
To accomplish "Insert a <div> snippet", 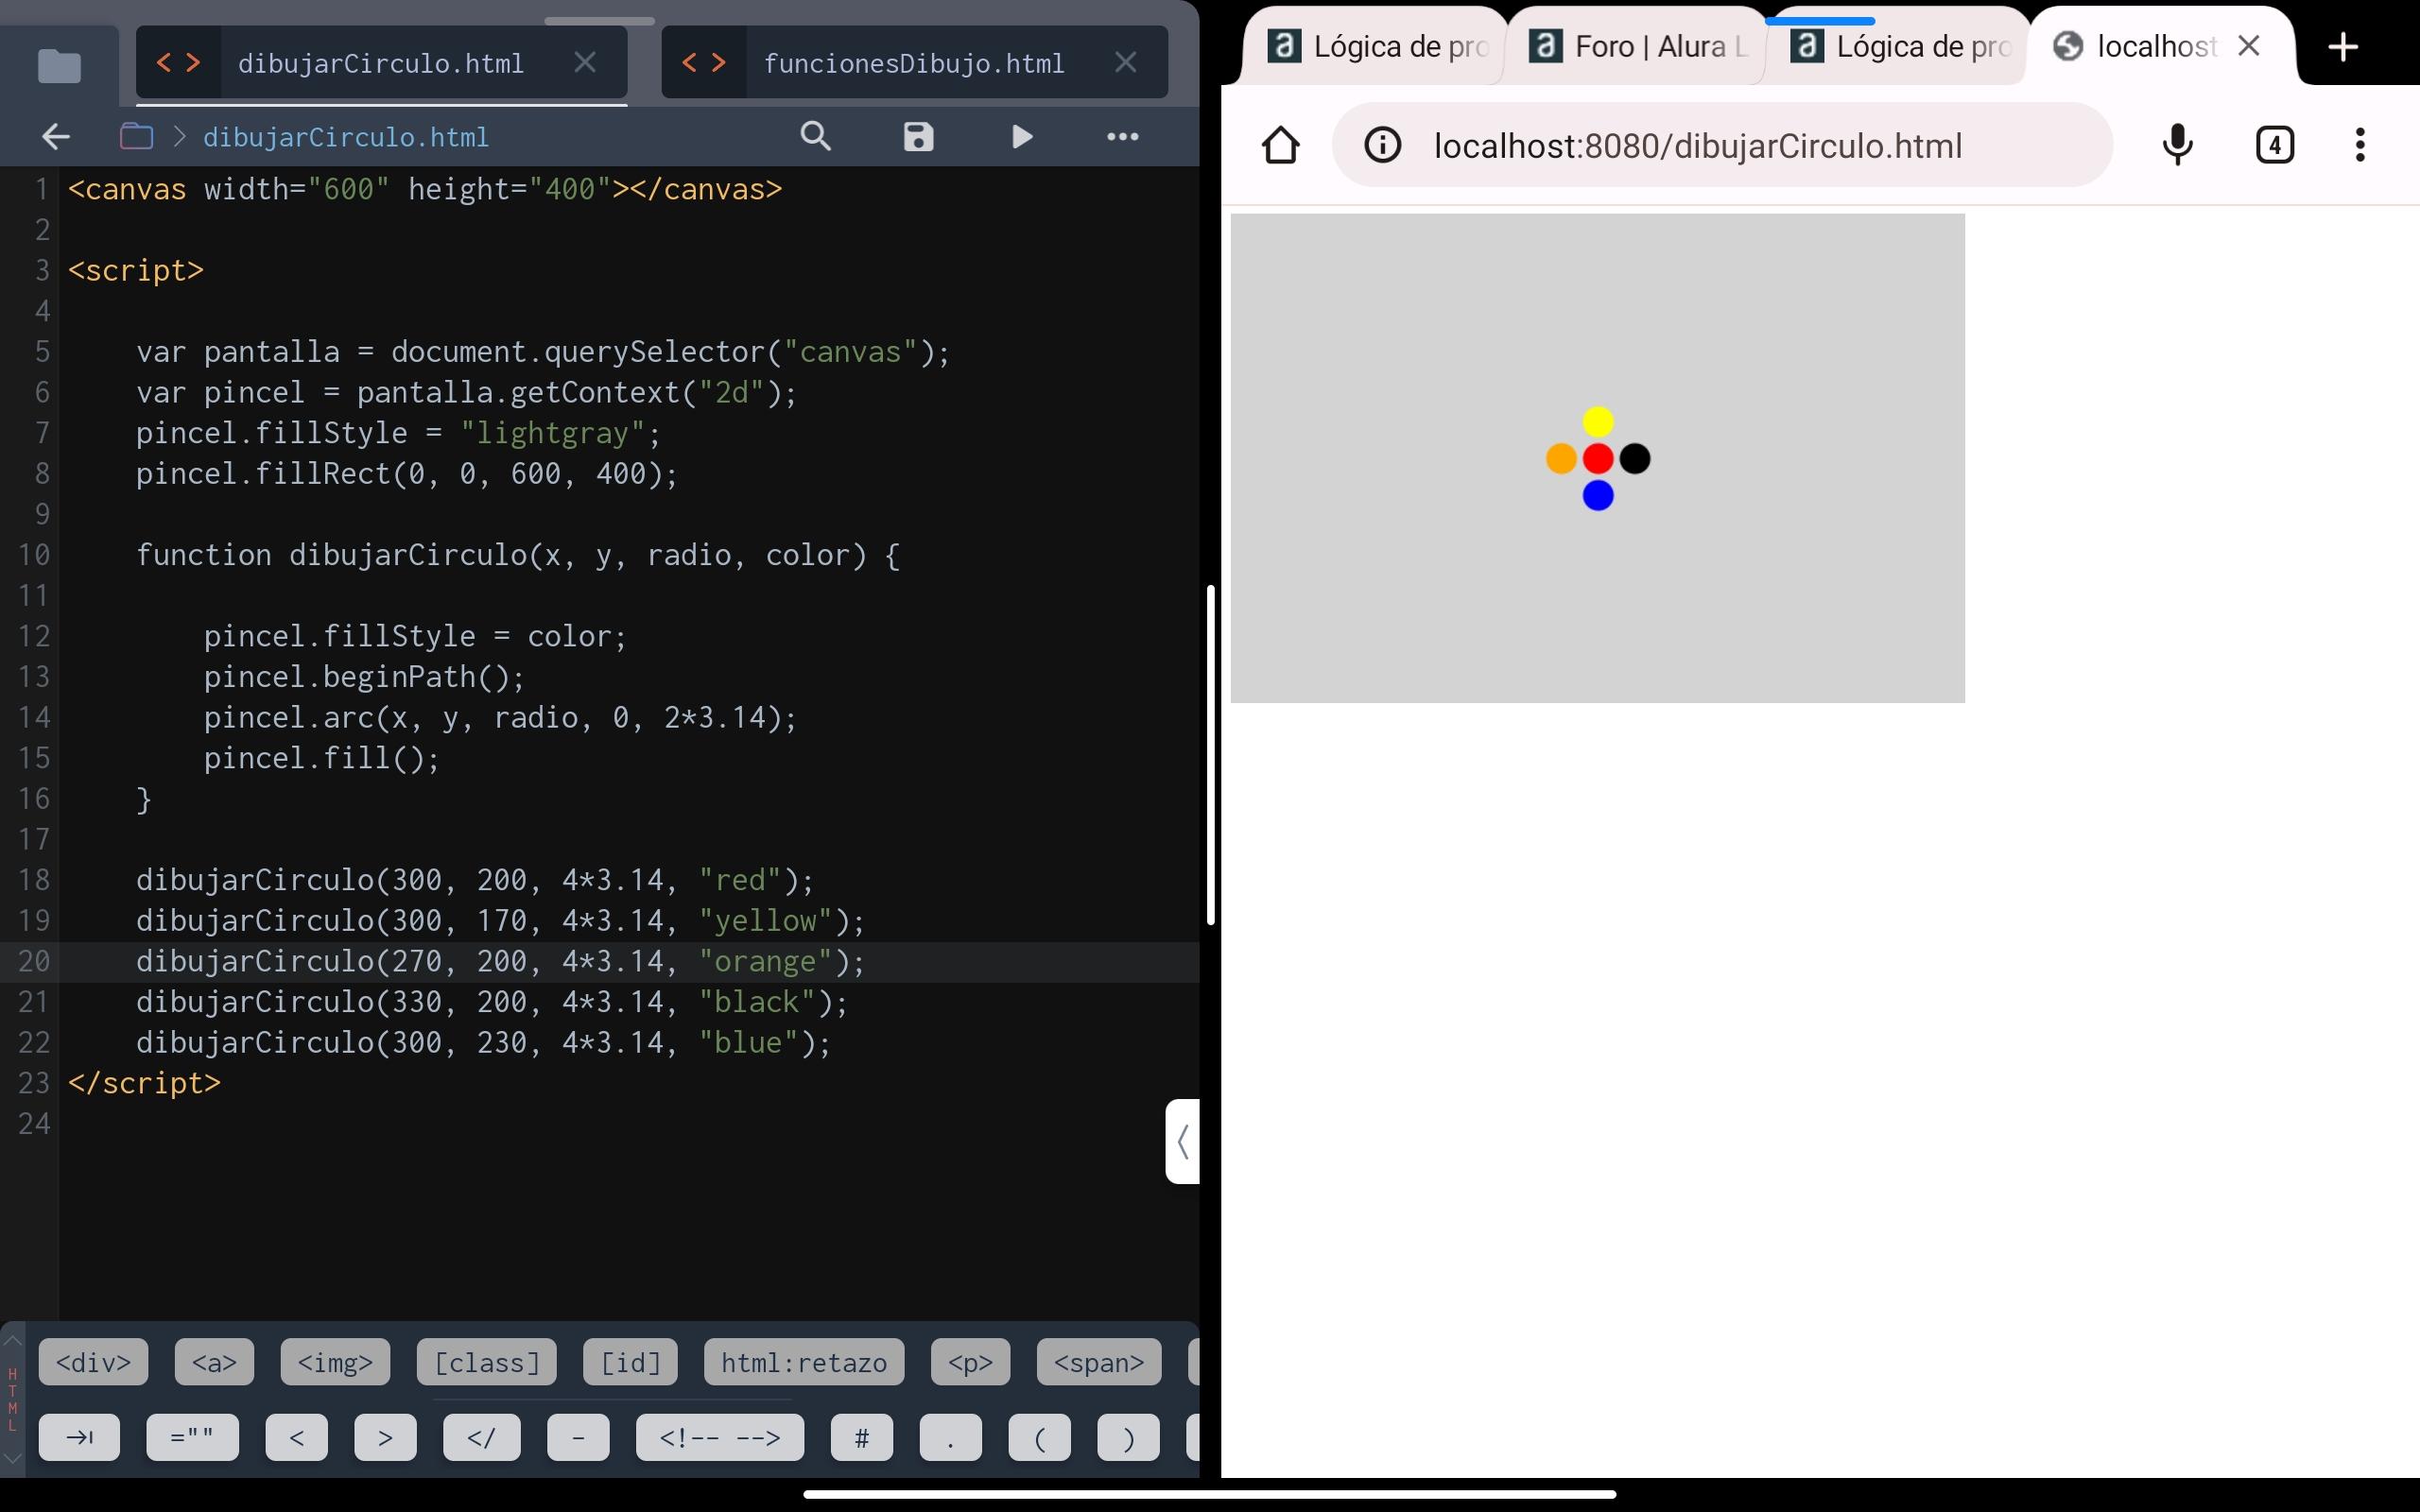I will tap(93, 1362).
